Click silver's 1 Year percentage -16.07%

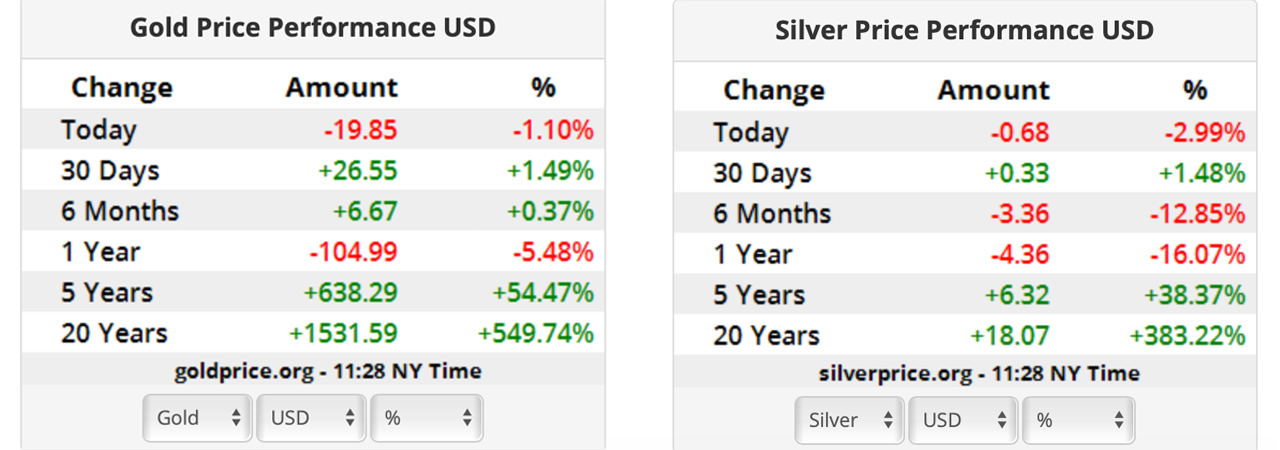tap(1194, 254)
